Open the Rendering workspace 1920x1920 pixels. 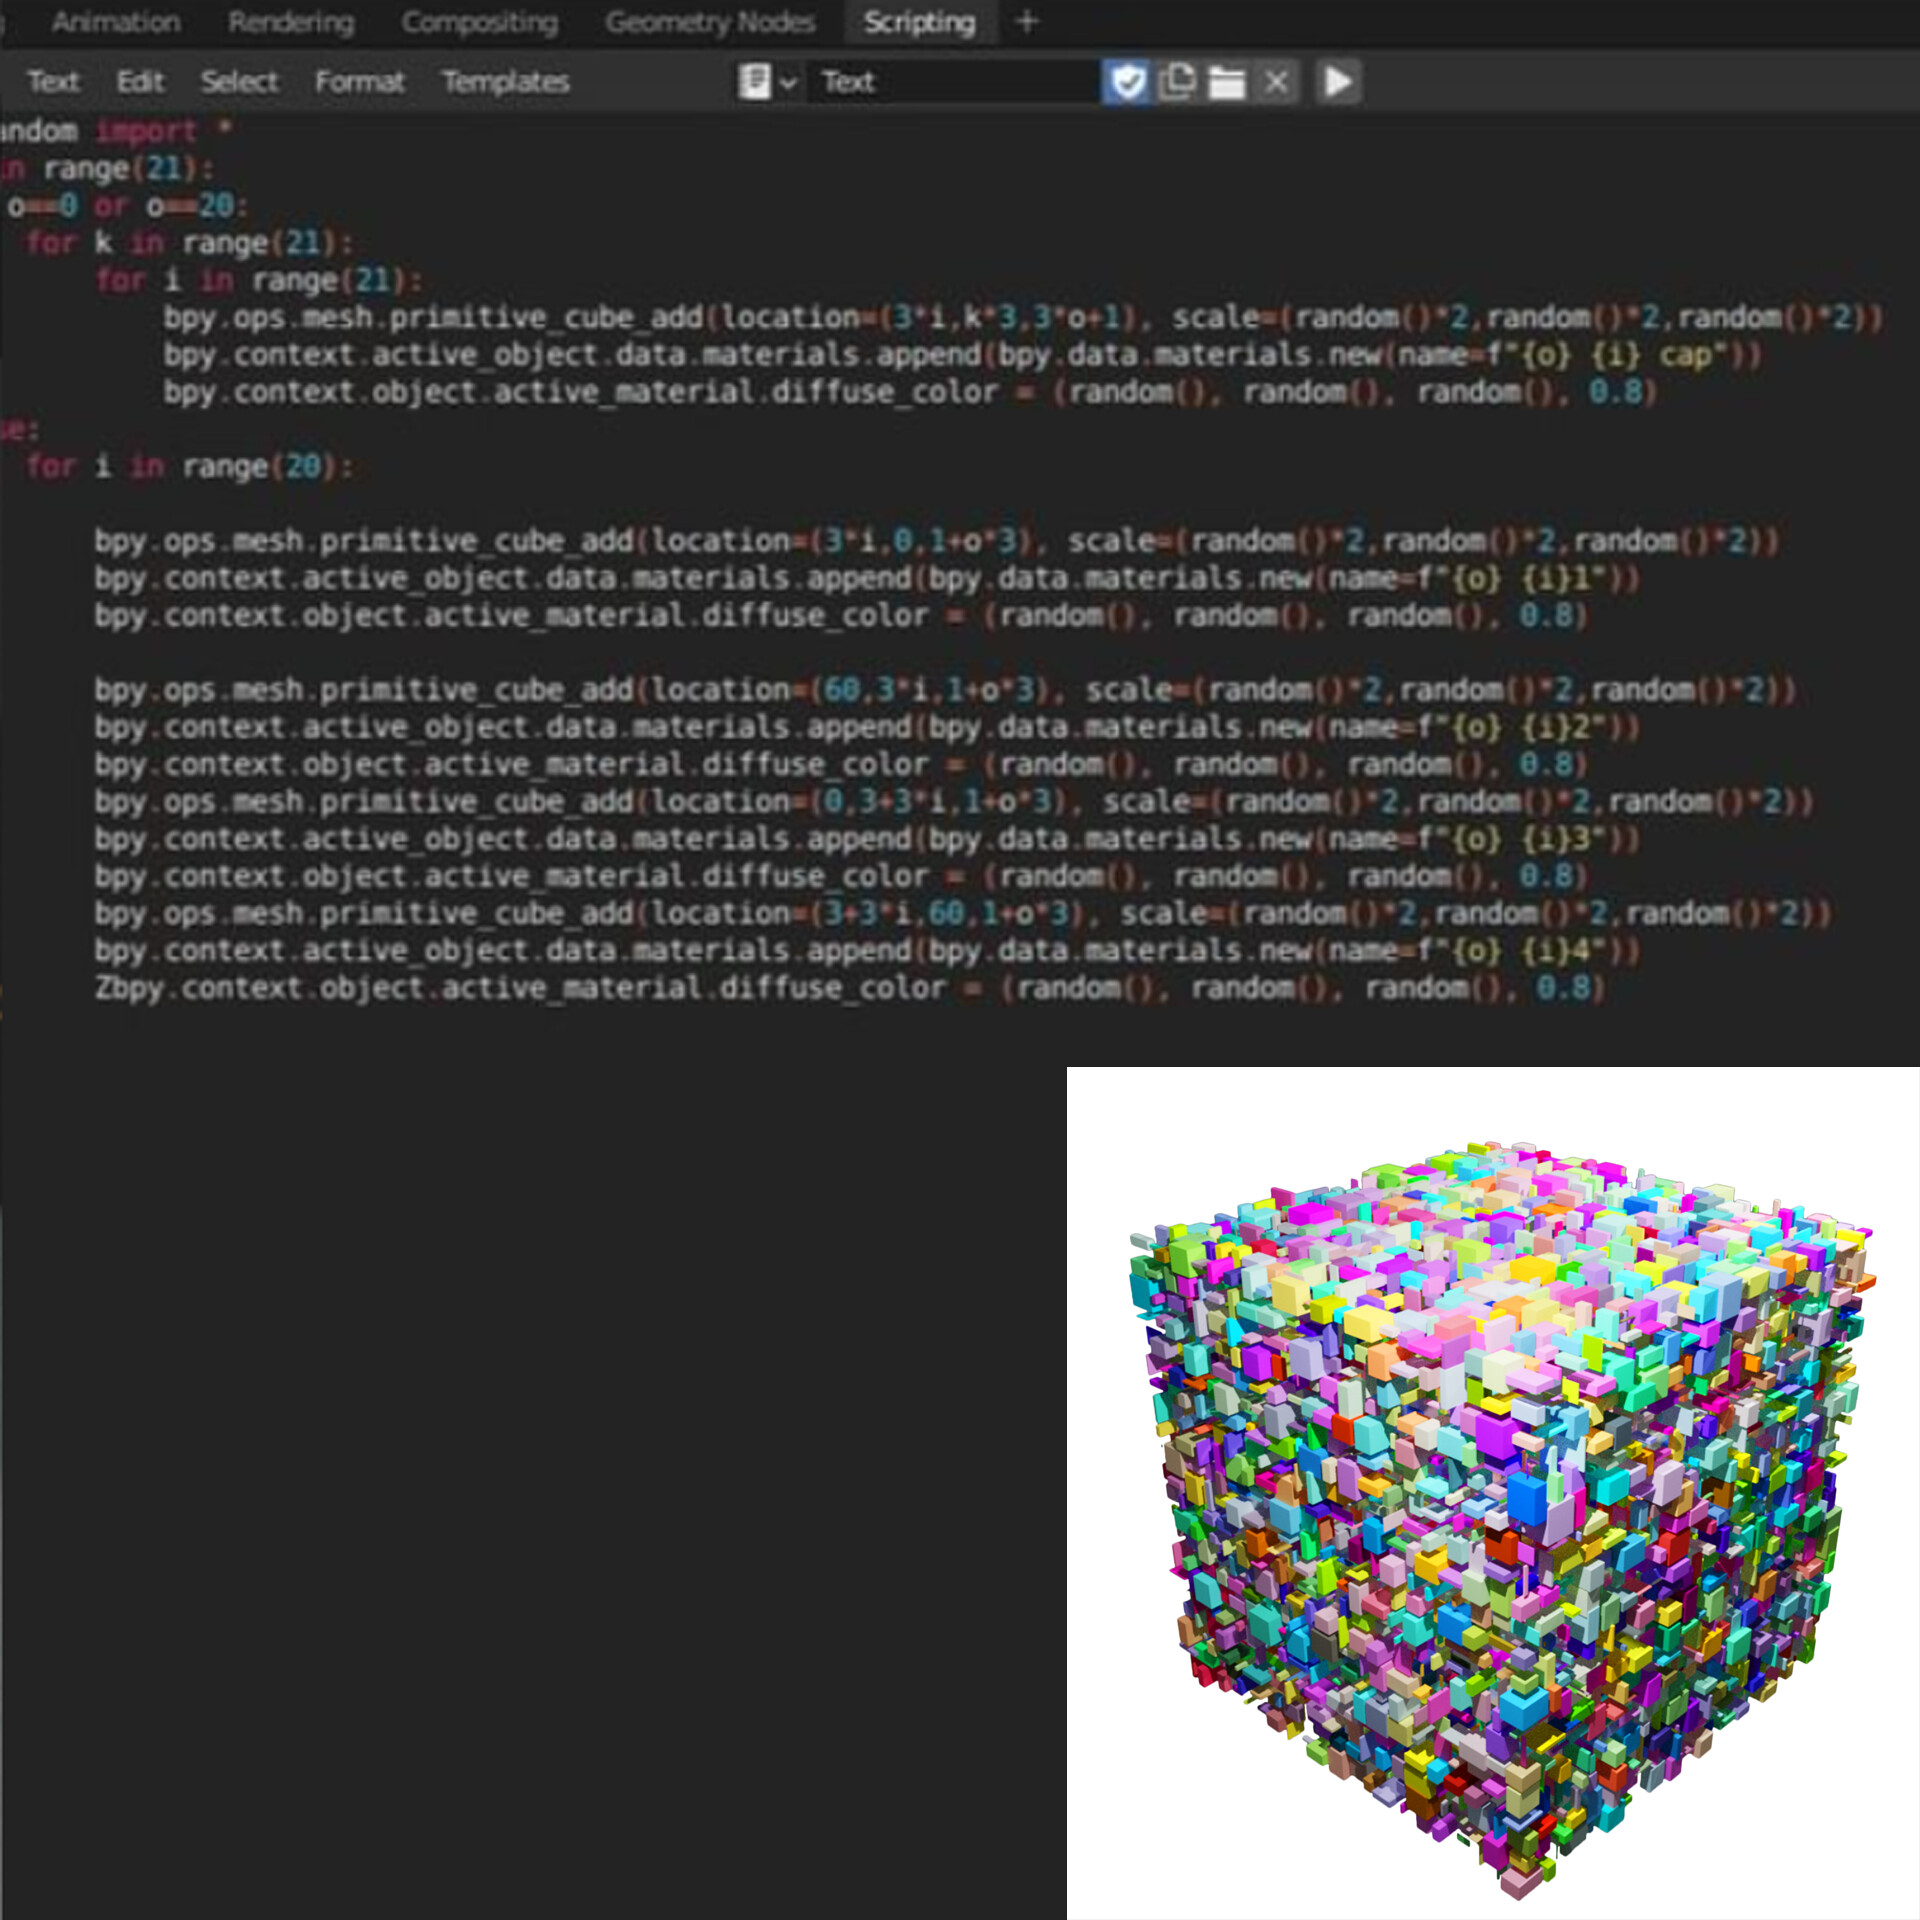[x=290, y=21]
